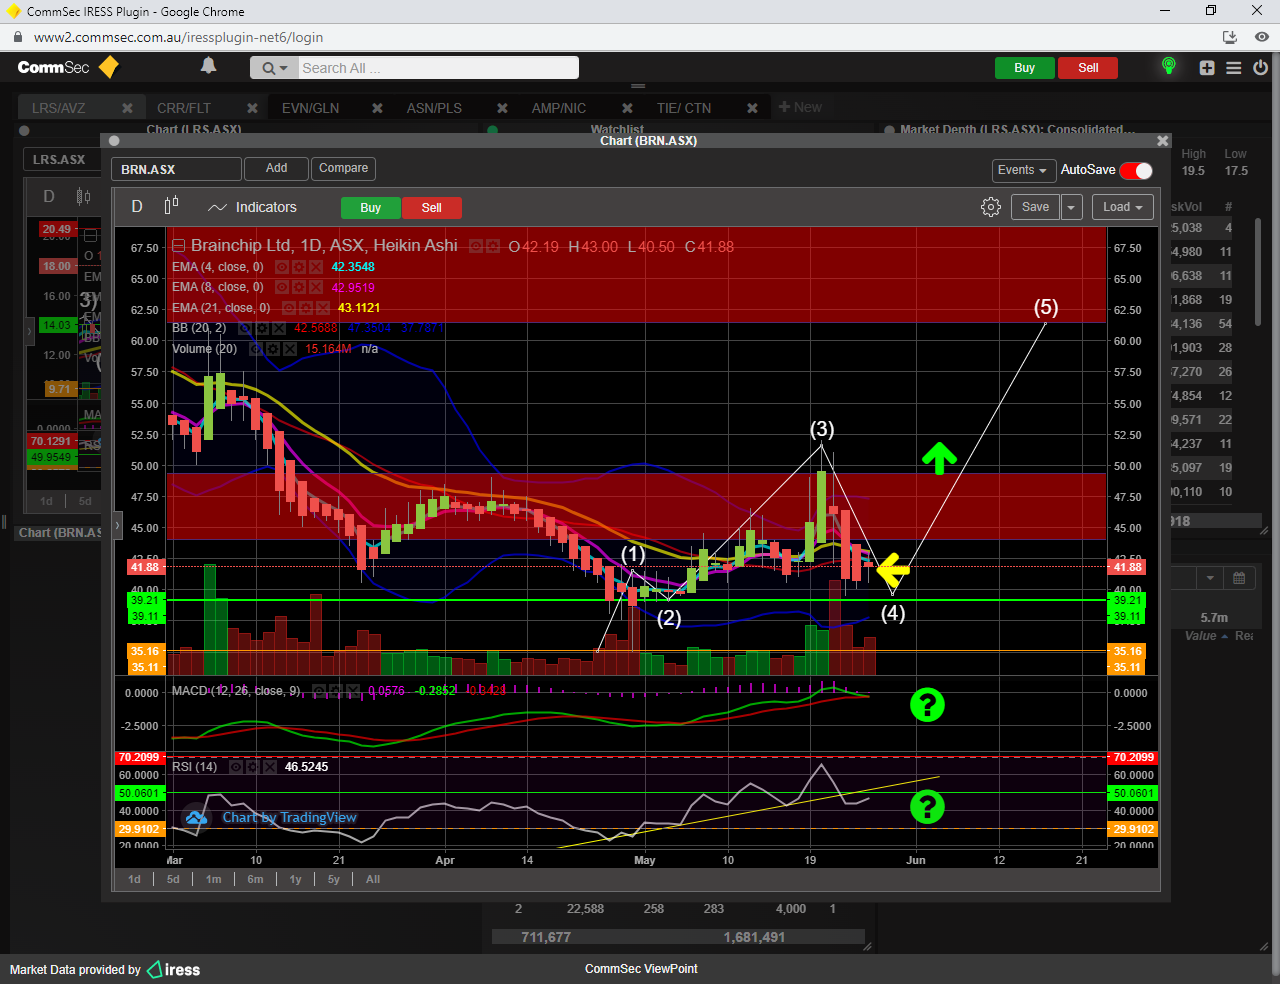Open settings for EMA (4, close, 0)
Screen dimensions: 1280x984
299,267
